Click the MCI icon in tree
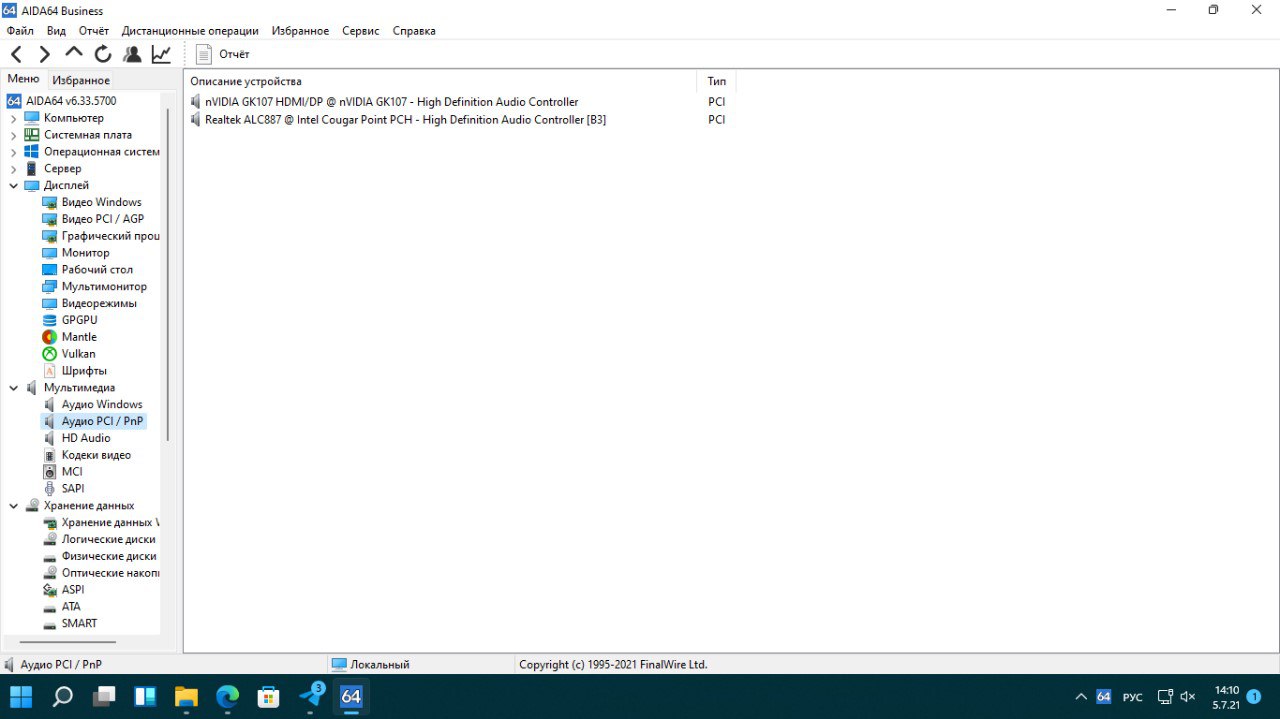1280x719 pixels. click(x=50, y=472)
